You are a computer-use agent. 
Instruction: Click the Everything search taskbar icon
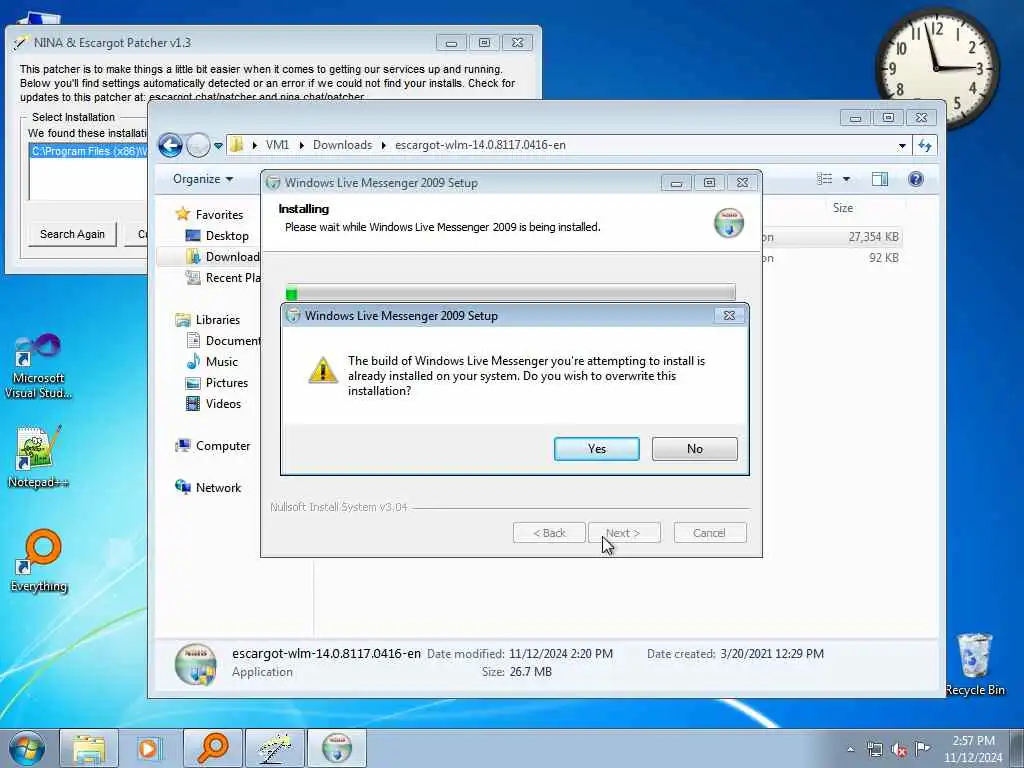pos(212,748)
